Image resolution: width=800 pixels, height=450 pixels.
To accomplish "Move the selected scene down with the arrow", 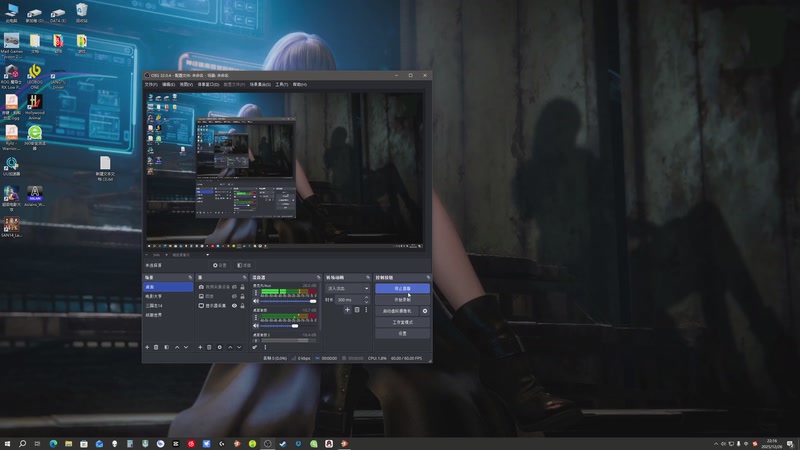I will point(186,347).
